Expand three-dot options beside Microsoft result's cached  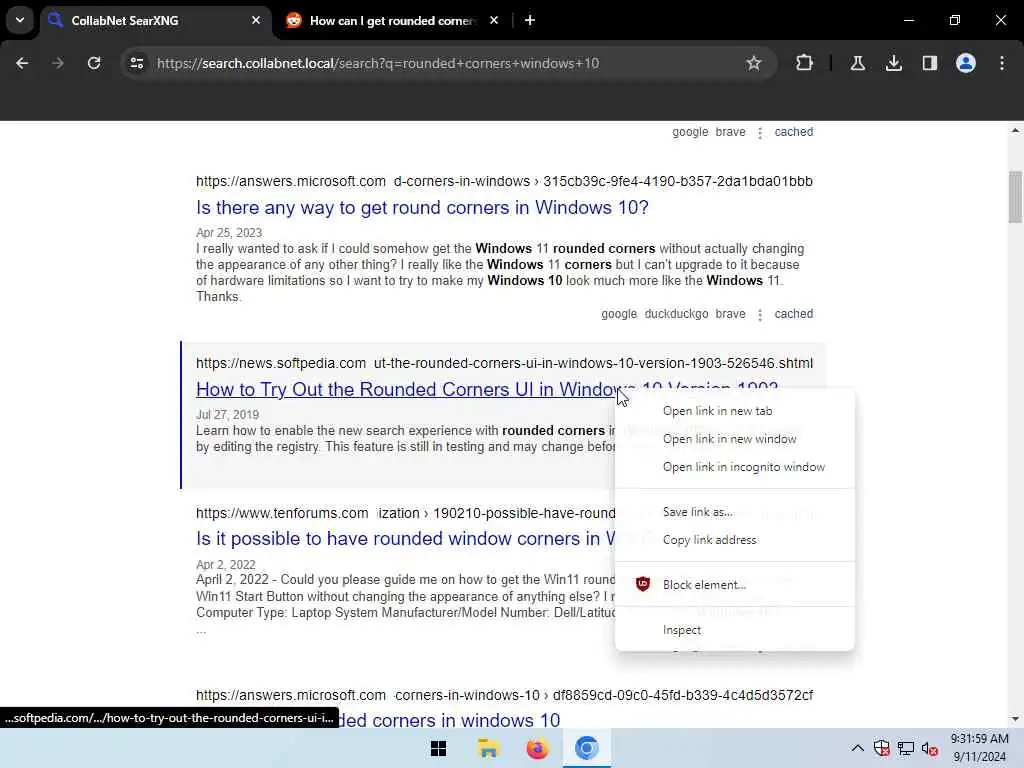(x=760, y=315)
